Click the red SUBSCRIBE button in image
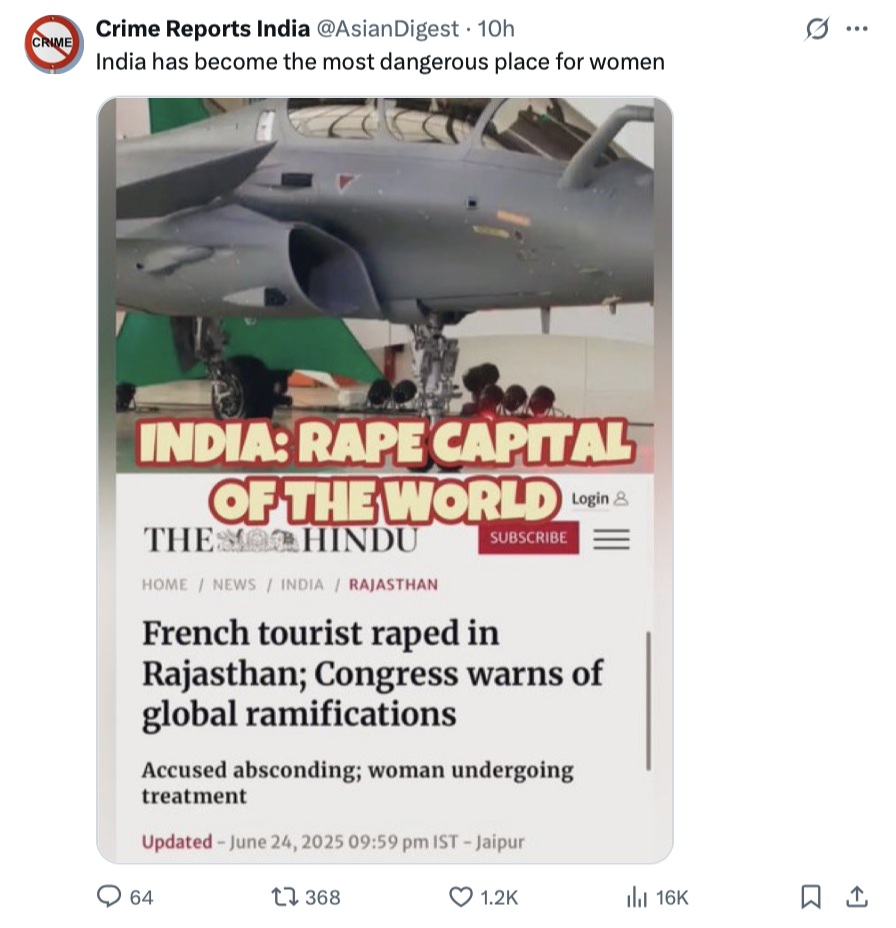Screen dimensions: 896x928 click(x=528, y=537)
